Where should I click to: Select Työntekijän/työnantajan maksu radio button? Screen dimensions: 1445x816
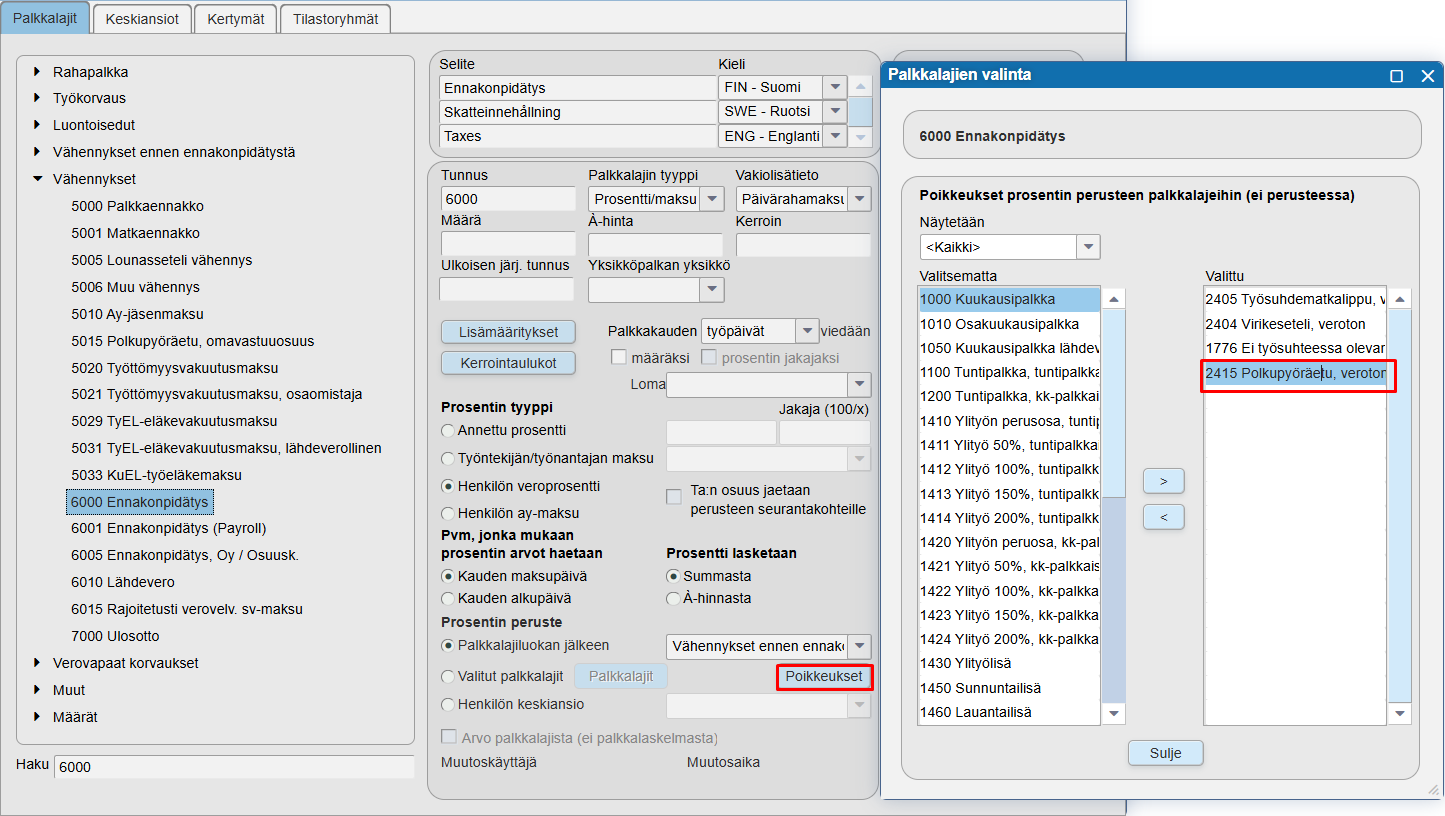447,459
